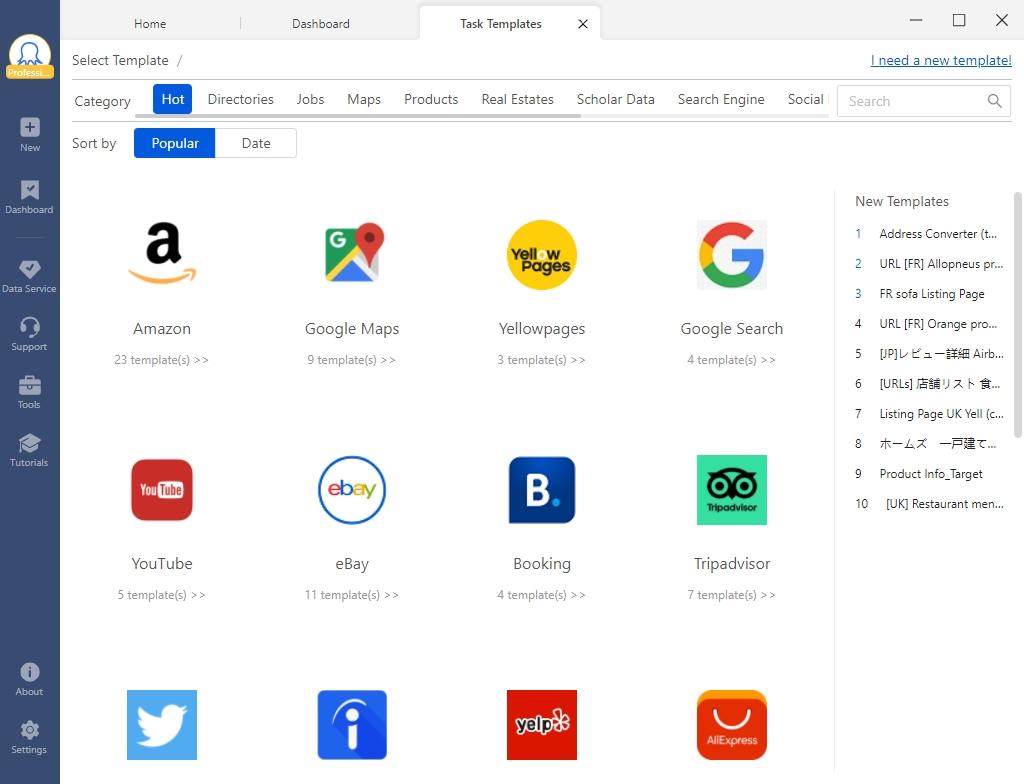1024x784 pixels.
Task: Expand YouTube's 5 template(s) list
Action: (161, 595)
